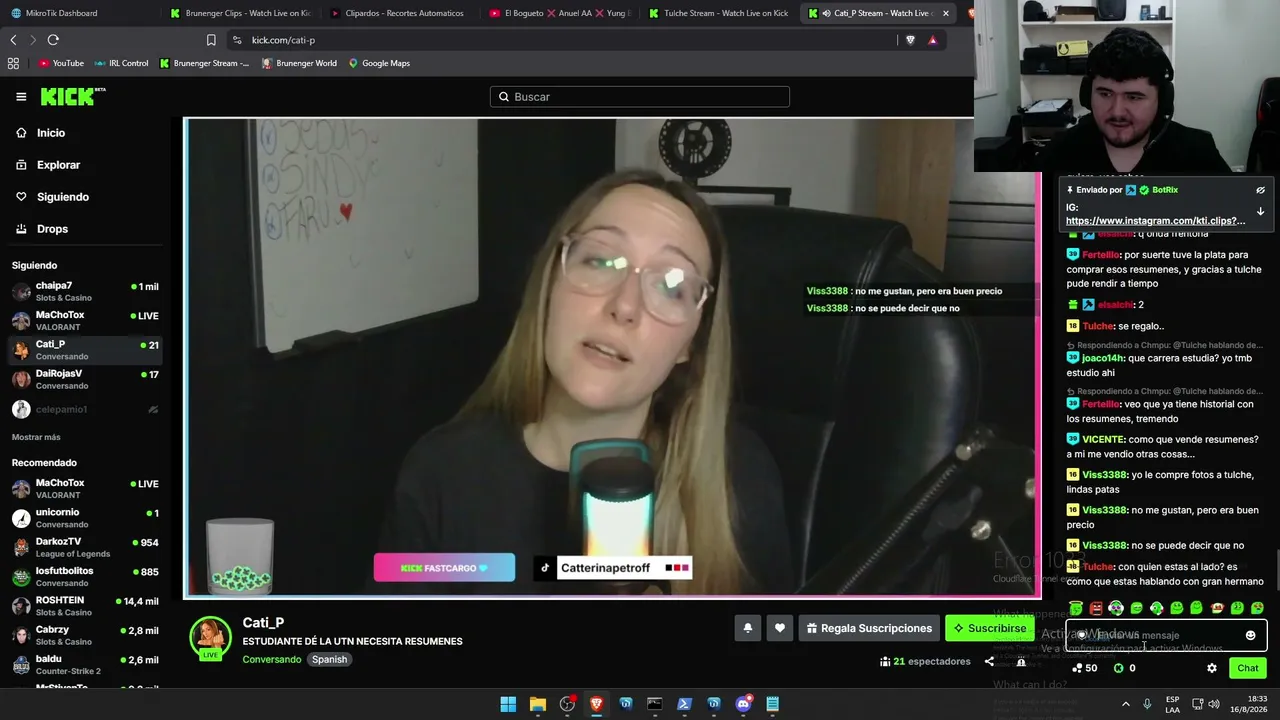
Task: Click the Regala Suscripciones button
Action: [869, 628]
